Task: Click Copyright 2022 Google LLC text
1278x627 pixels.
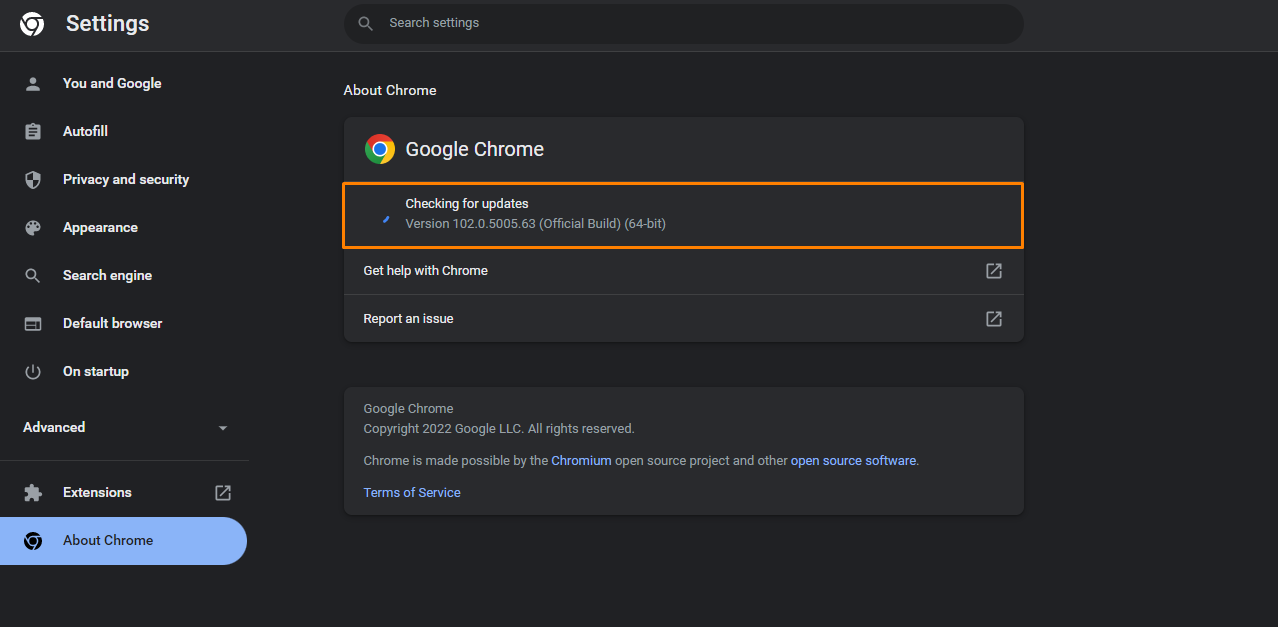Action: [x=499, y=429]
